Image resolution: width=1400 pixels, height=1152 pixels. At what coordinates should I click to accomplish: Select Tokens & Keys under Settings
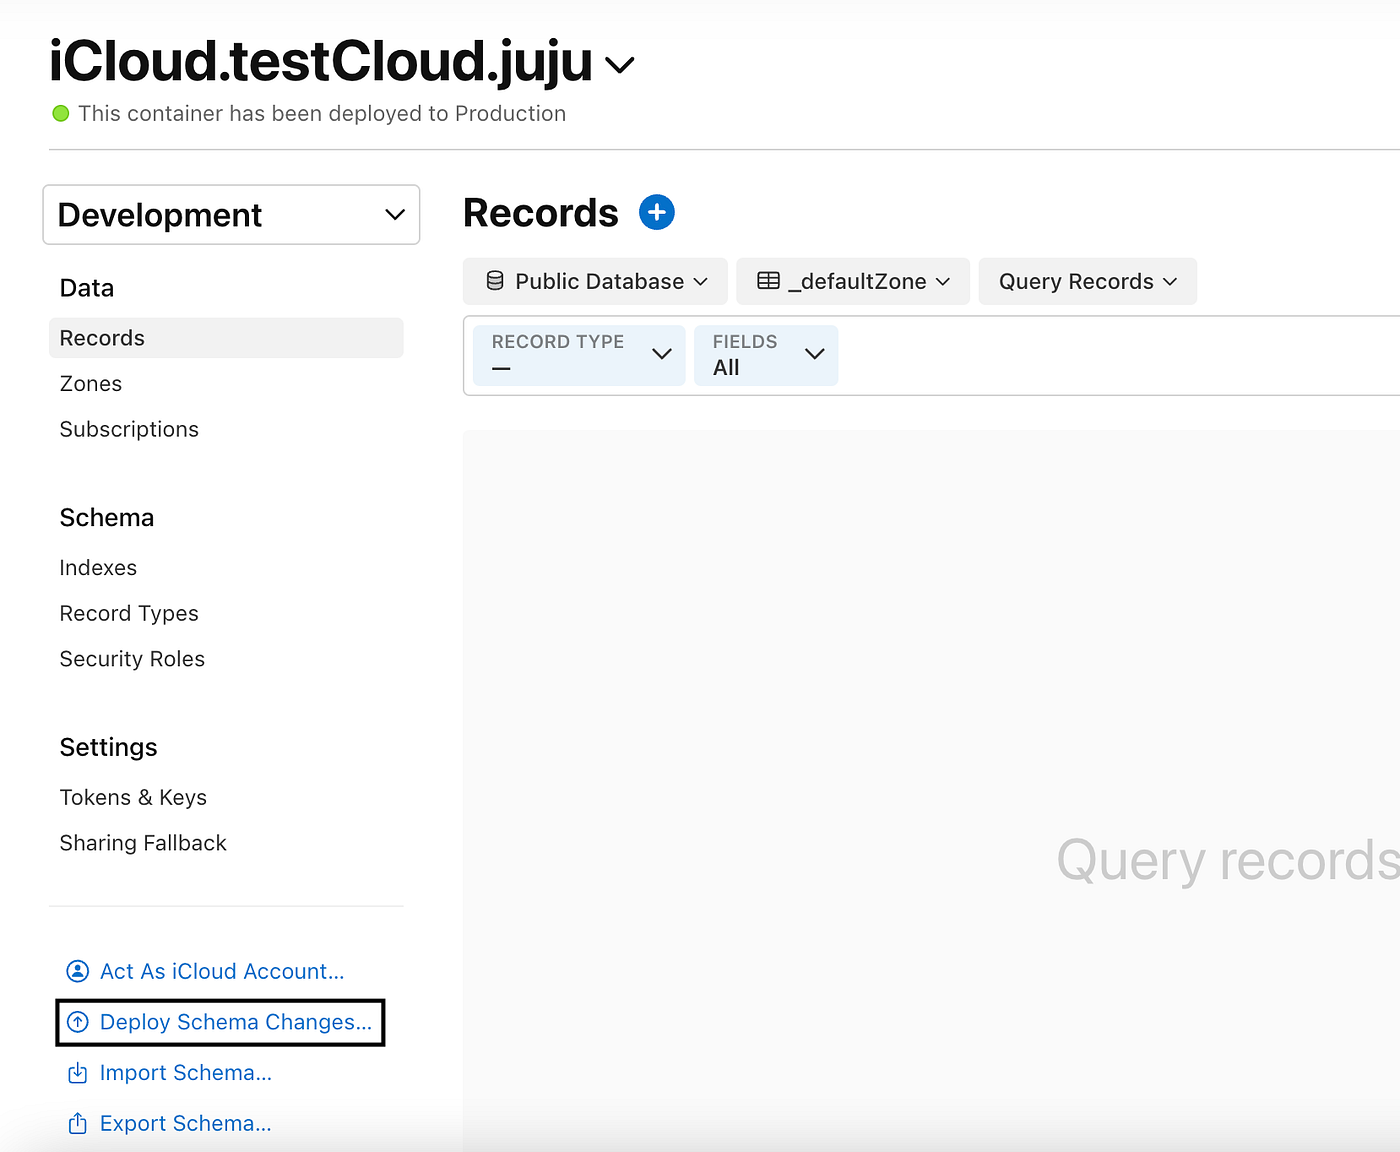[x=133, y=797]
